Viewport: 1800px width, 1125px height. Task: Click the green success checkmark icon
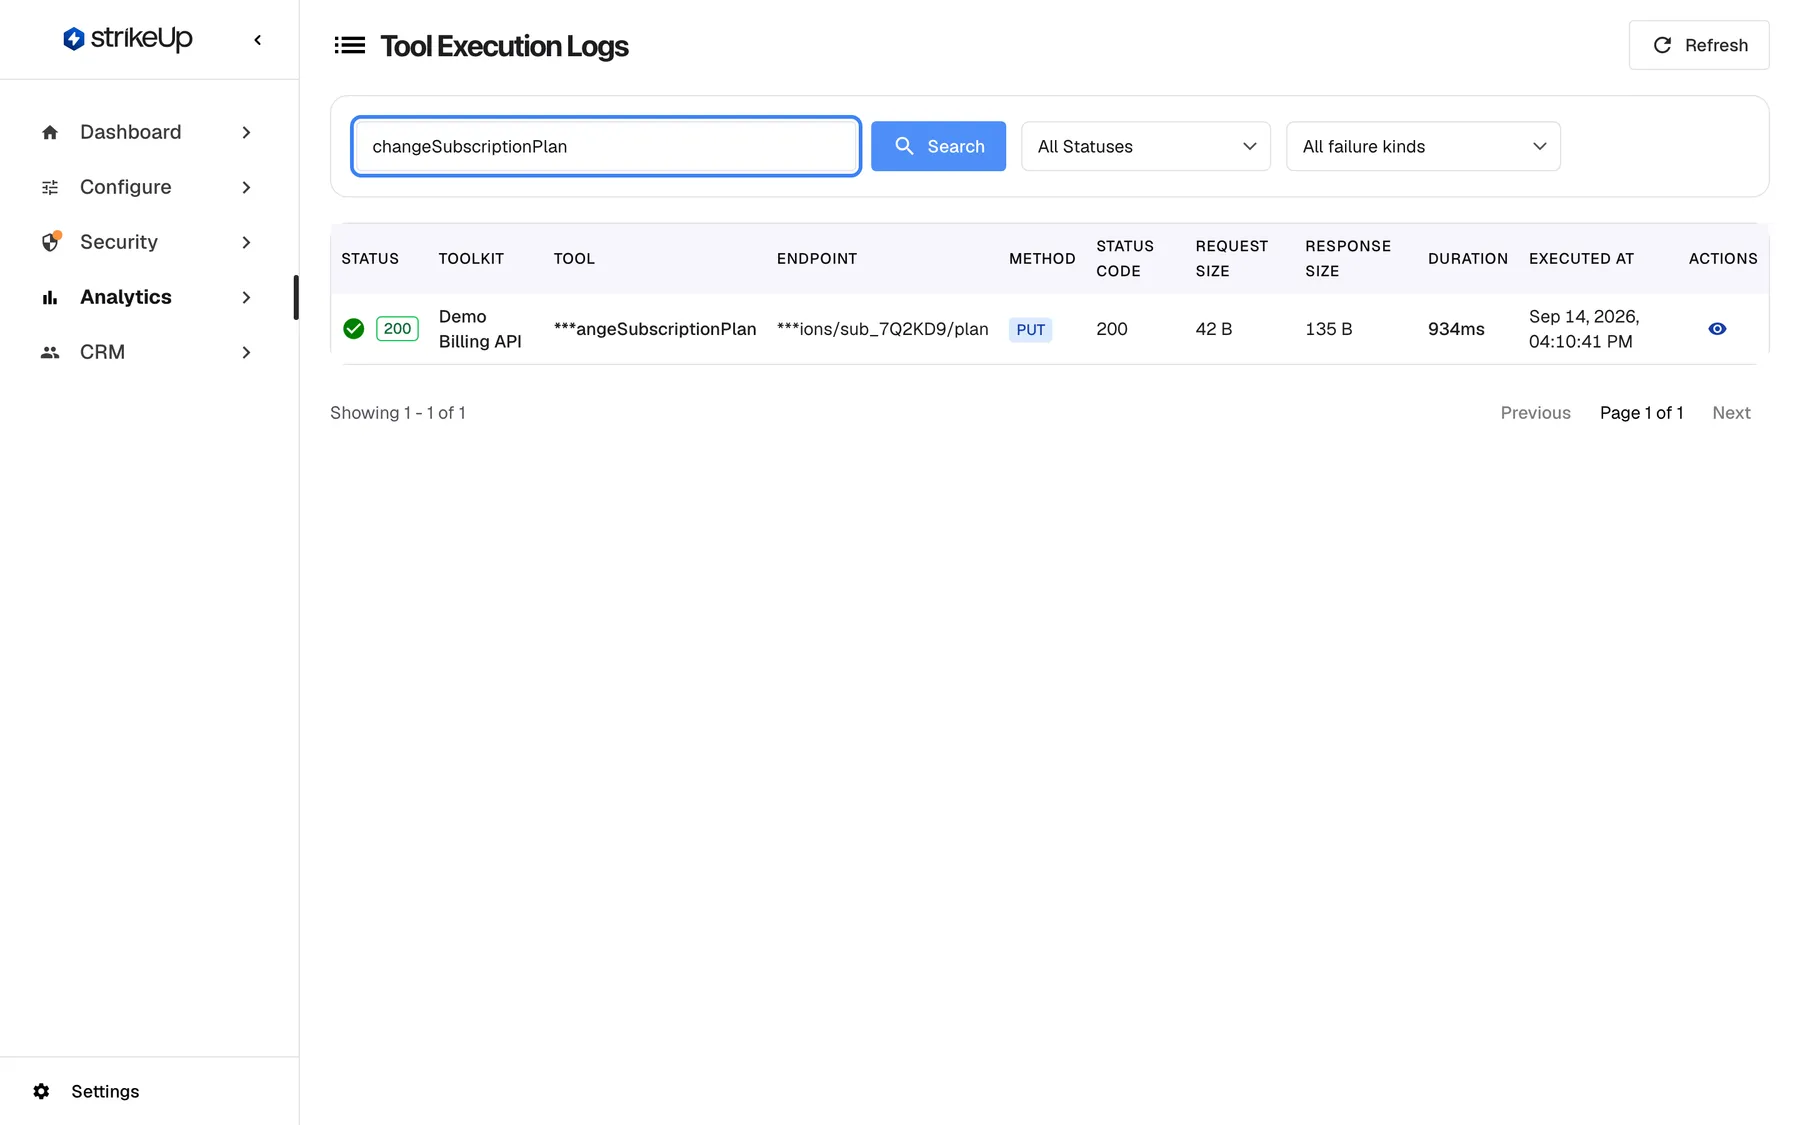[x=353, y=329]
